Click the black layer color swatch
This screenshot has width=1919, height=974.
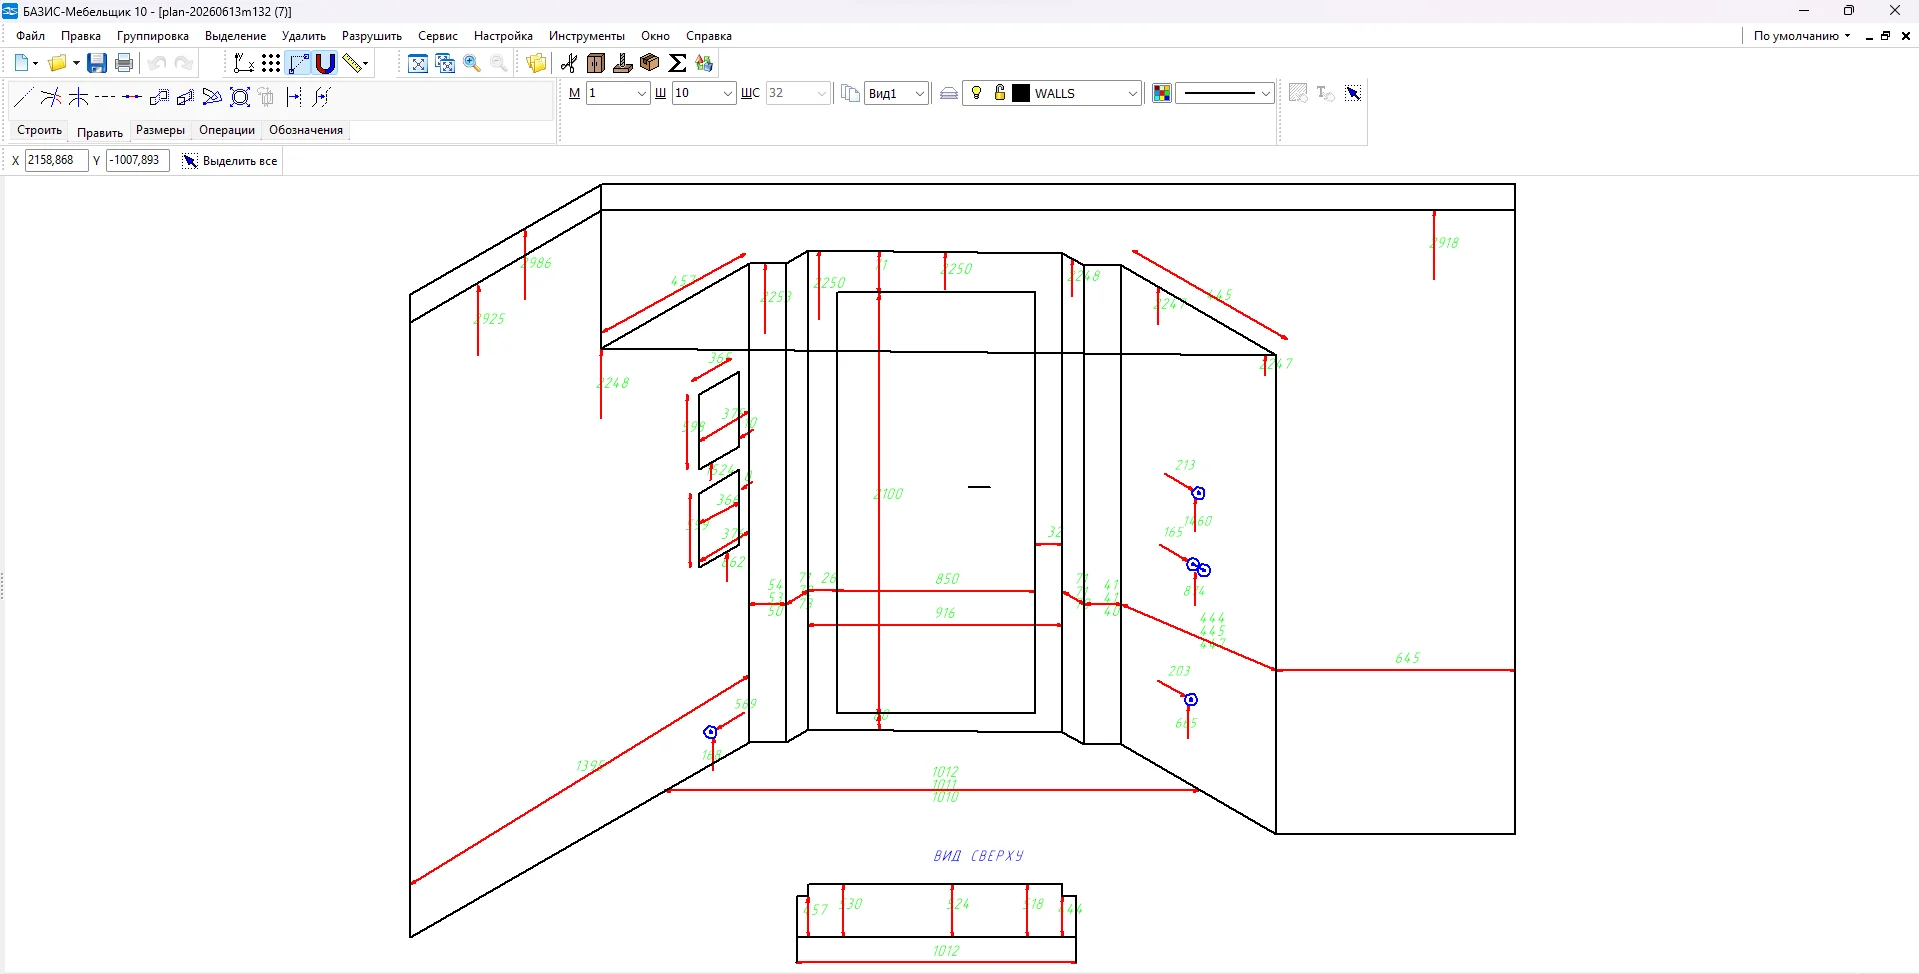tap(1021, 93)
